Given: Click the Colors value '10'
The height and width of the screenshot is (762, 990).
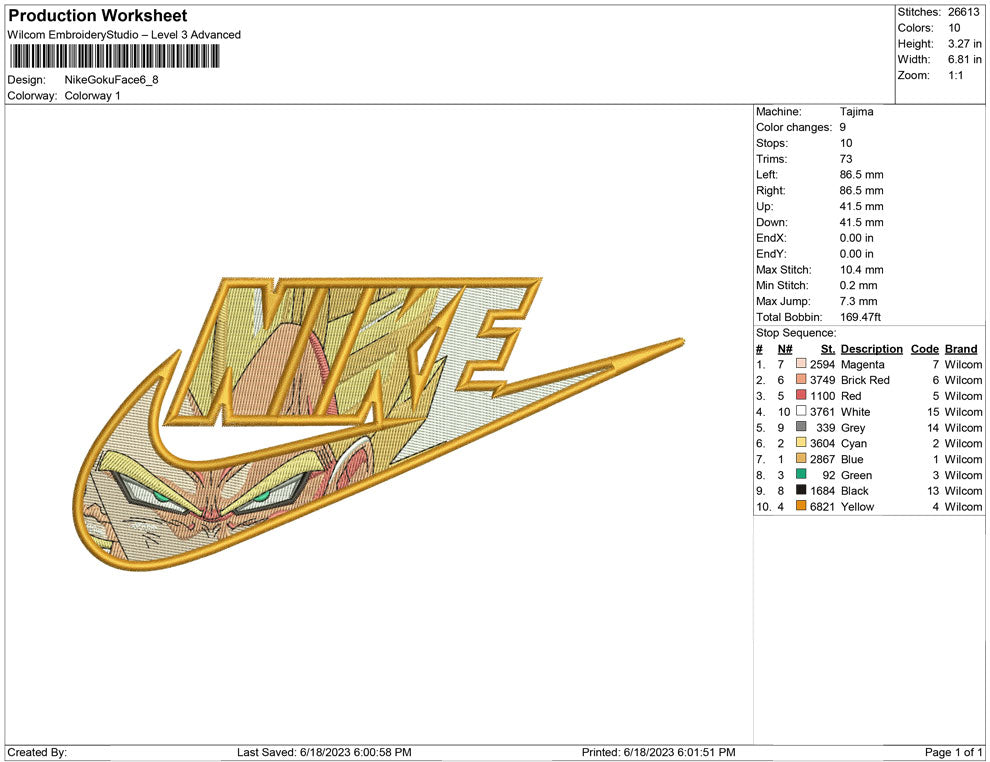Looking at the screenshot, I should [954, 28].
